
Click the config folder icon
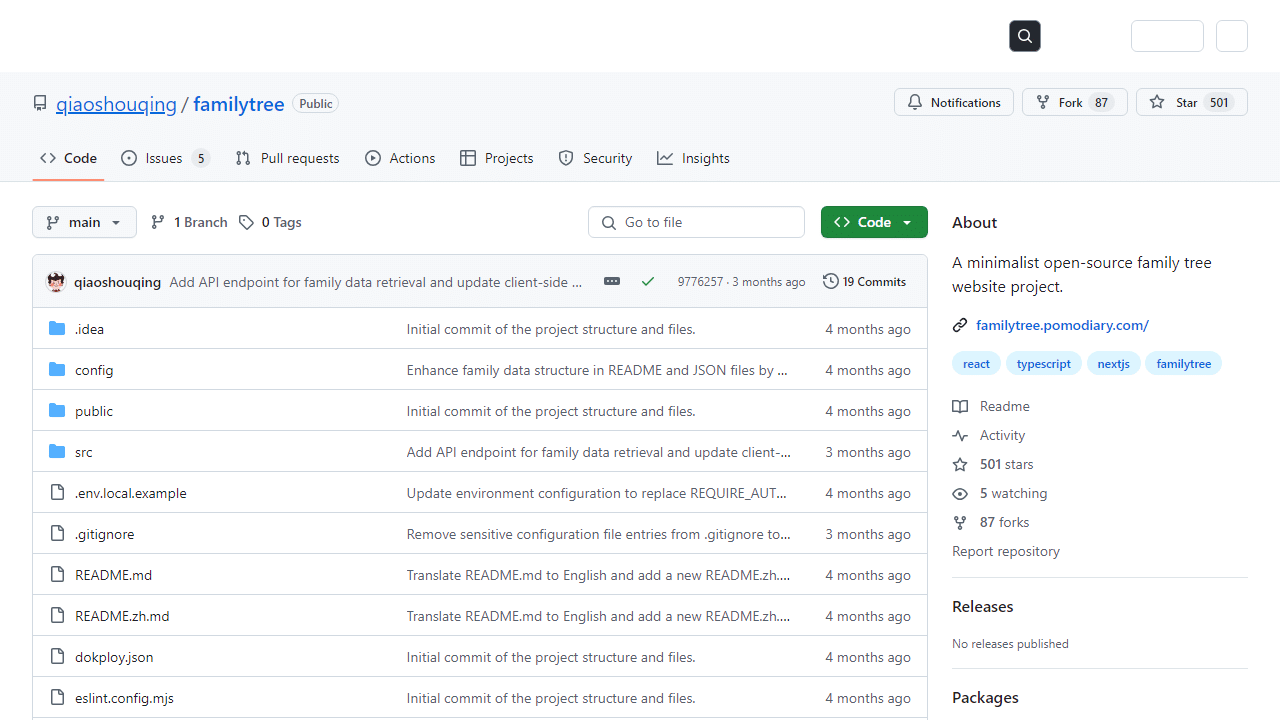pos(57,370)
